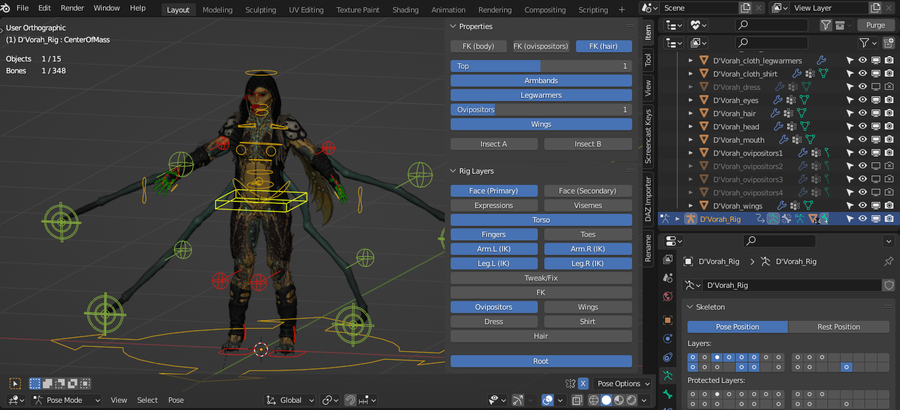Toggle X-axis mirror button beside Pose Options

583,384
